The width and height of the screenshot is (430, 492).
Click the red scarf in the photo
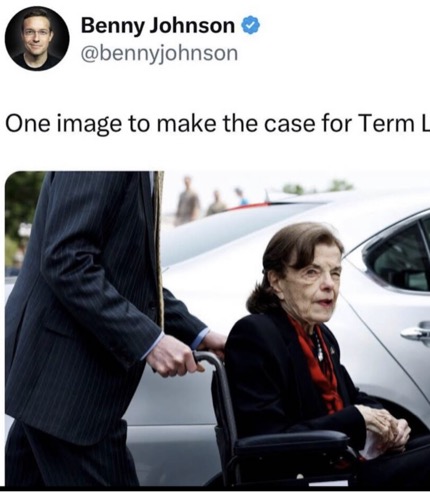click(319, 362)
